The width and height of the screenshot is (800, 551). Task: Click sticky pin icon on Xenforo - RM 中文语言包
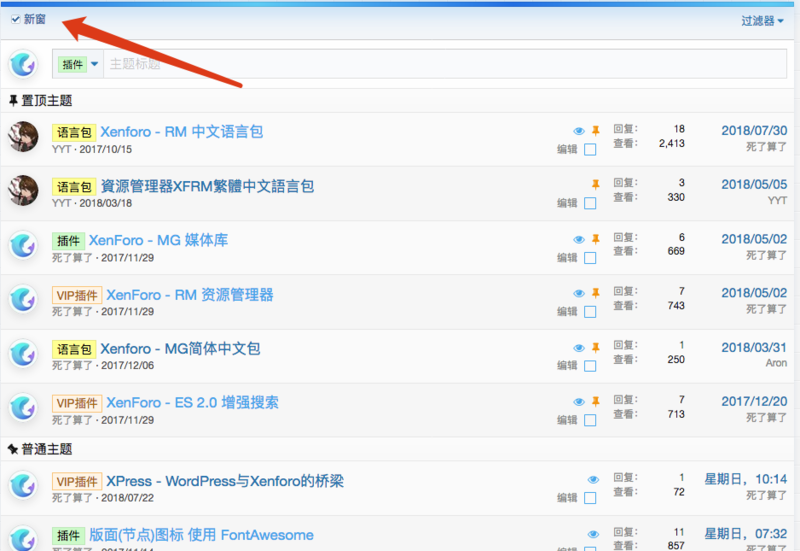[x=595, y=131]
